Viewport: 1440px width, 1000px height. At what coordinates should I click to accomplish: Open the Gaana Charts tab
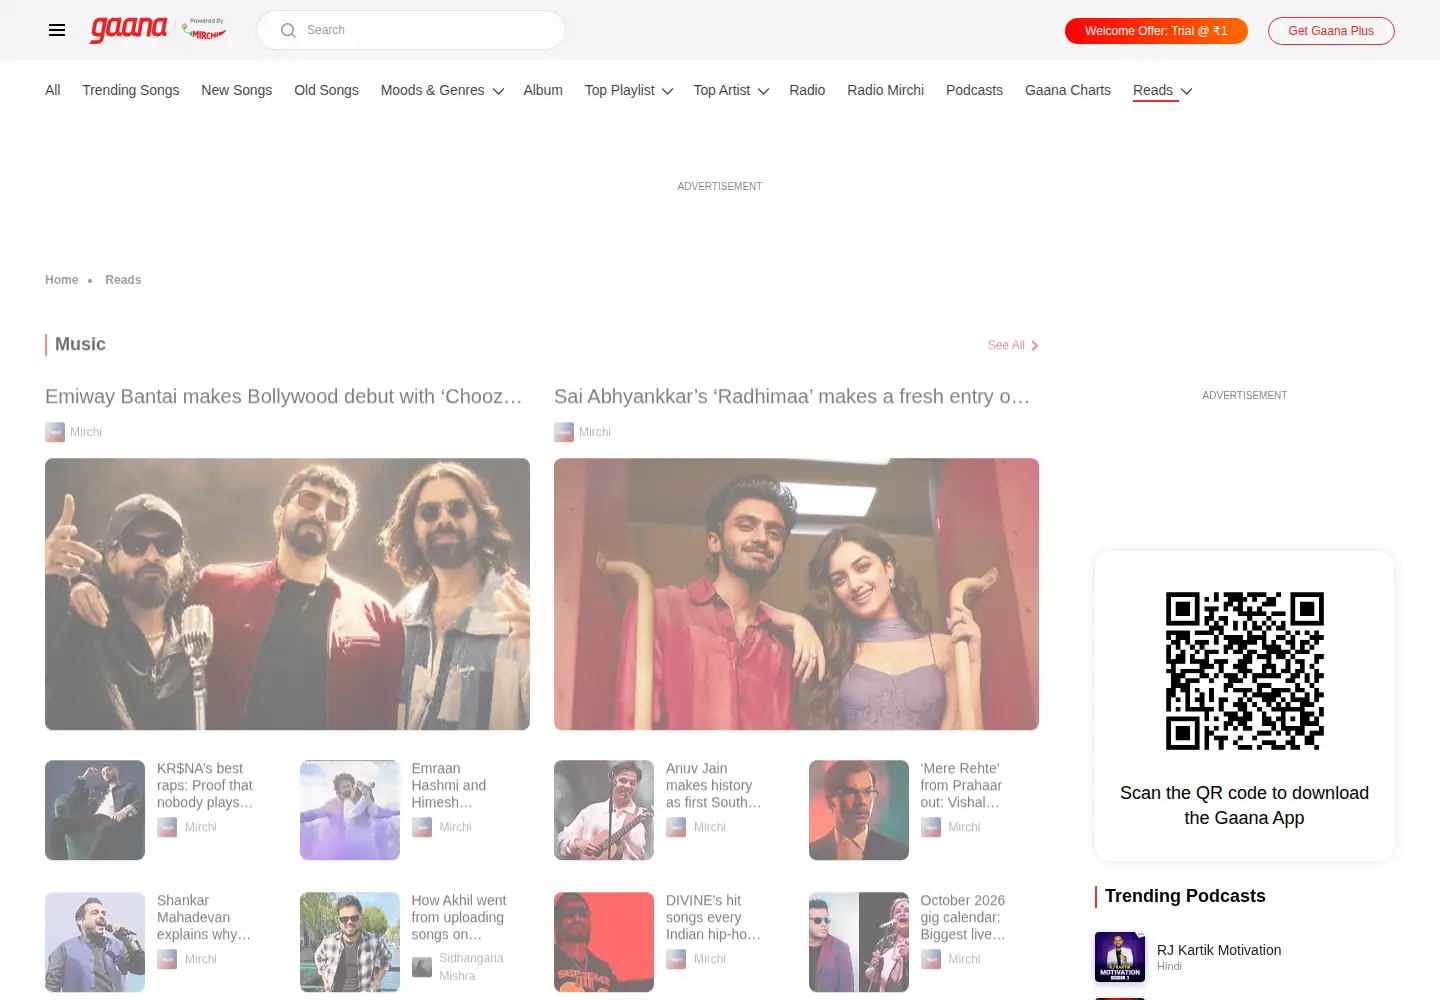tap(1068, 90)
